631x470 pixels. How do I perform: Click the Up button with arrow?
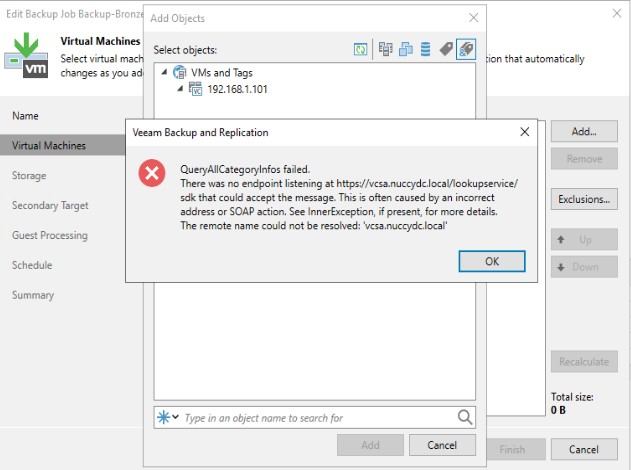tap(584, 239)
